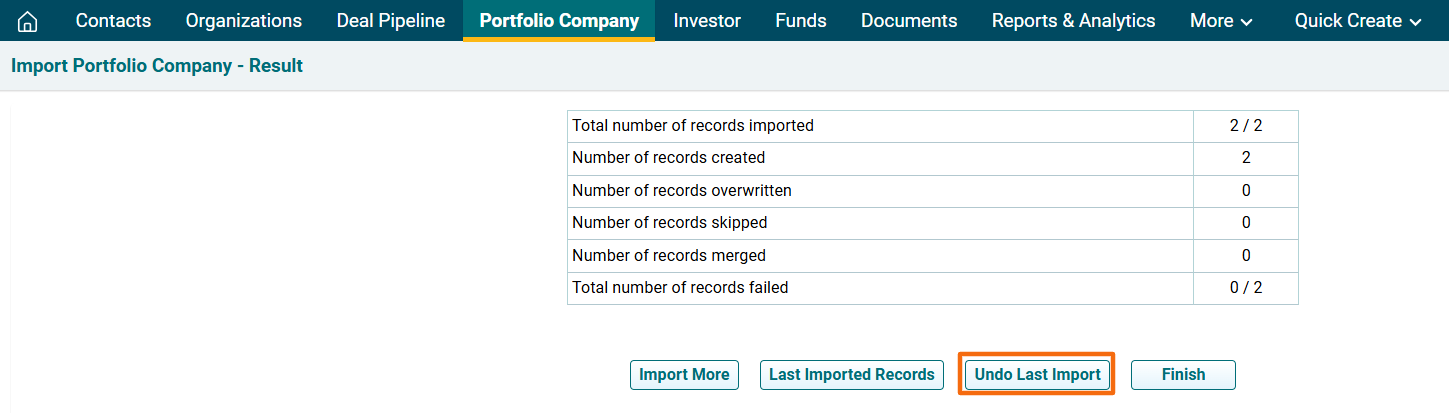Open the Contacts menu item
Screen dimensions: 1449x413
pos(113,21)
